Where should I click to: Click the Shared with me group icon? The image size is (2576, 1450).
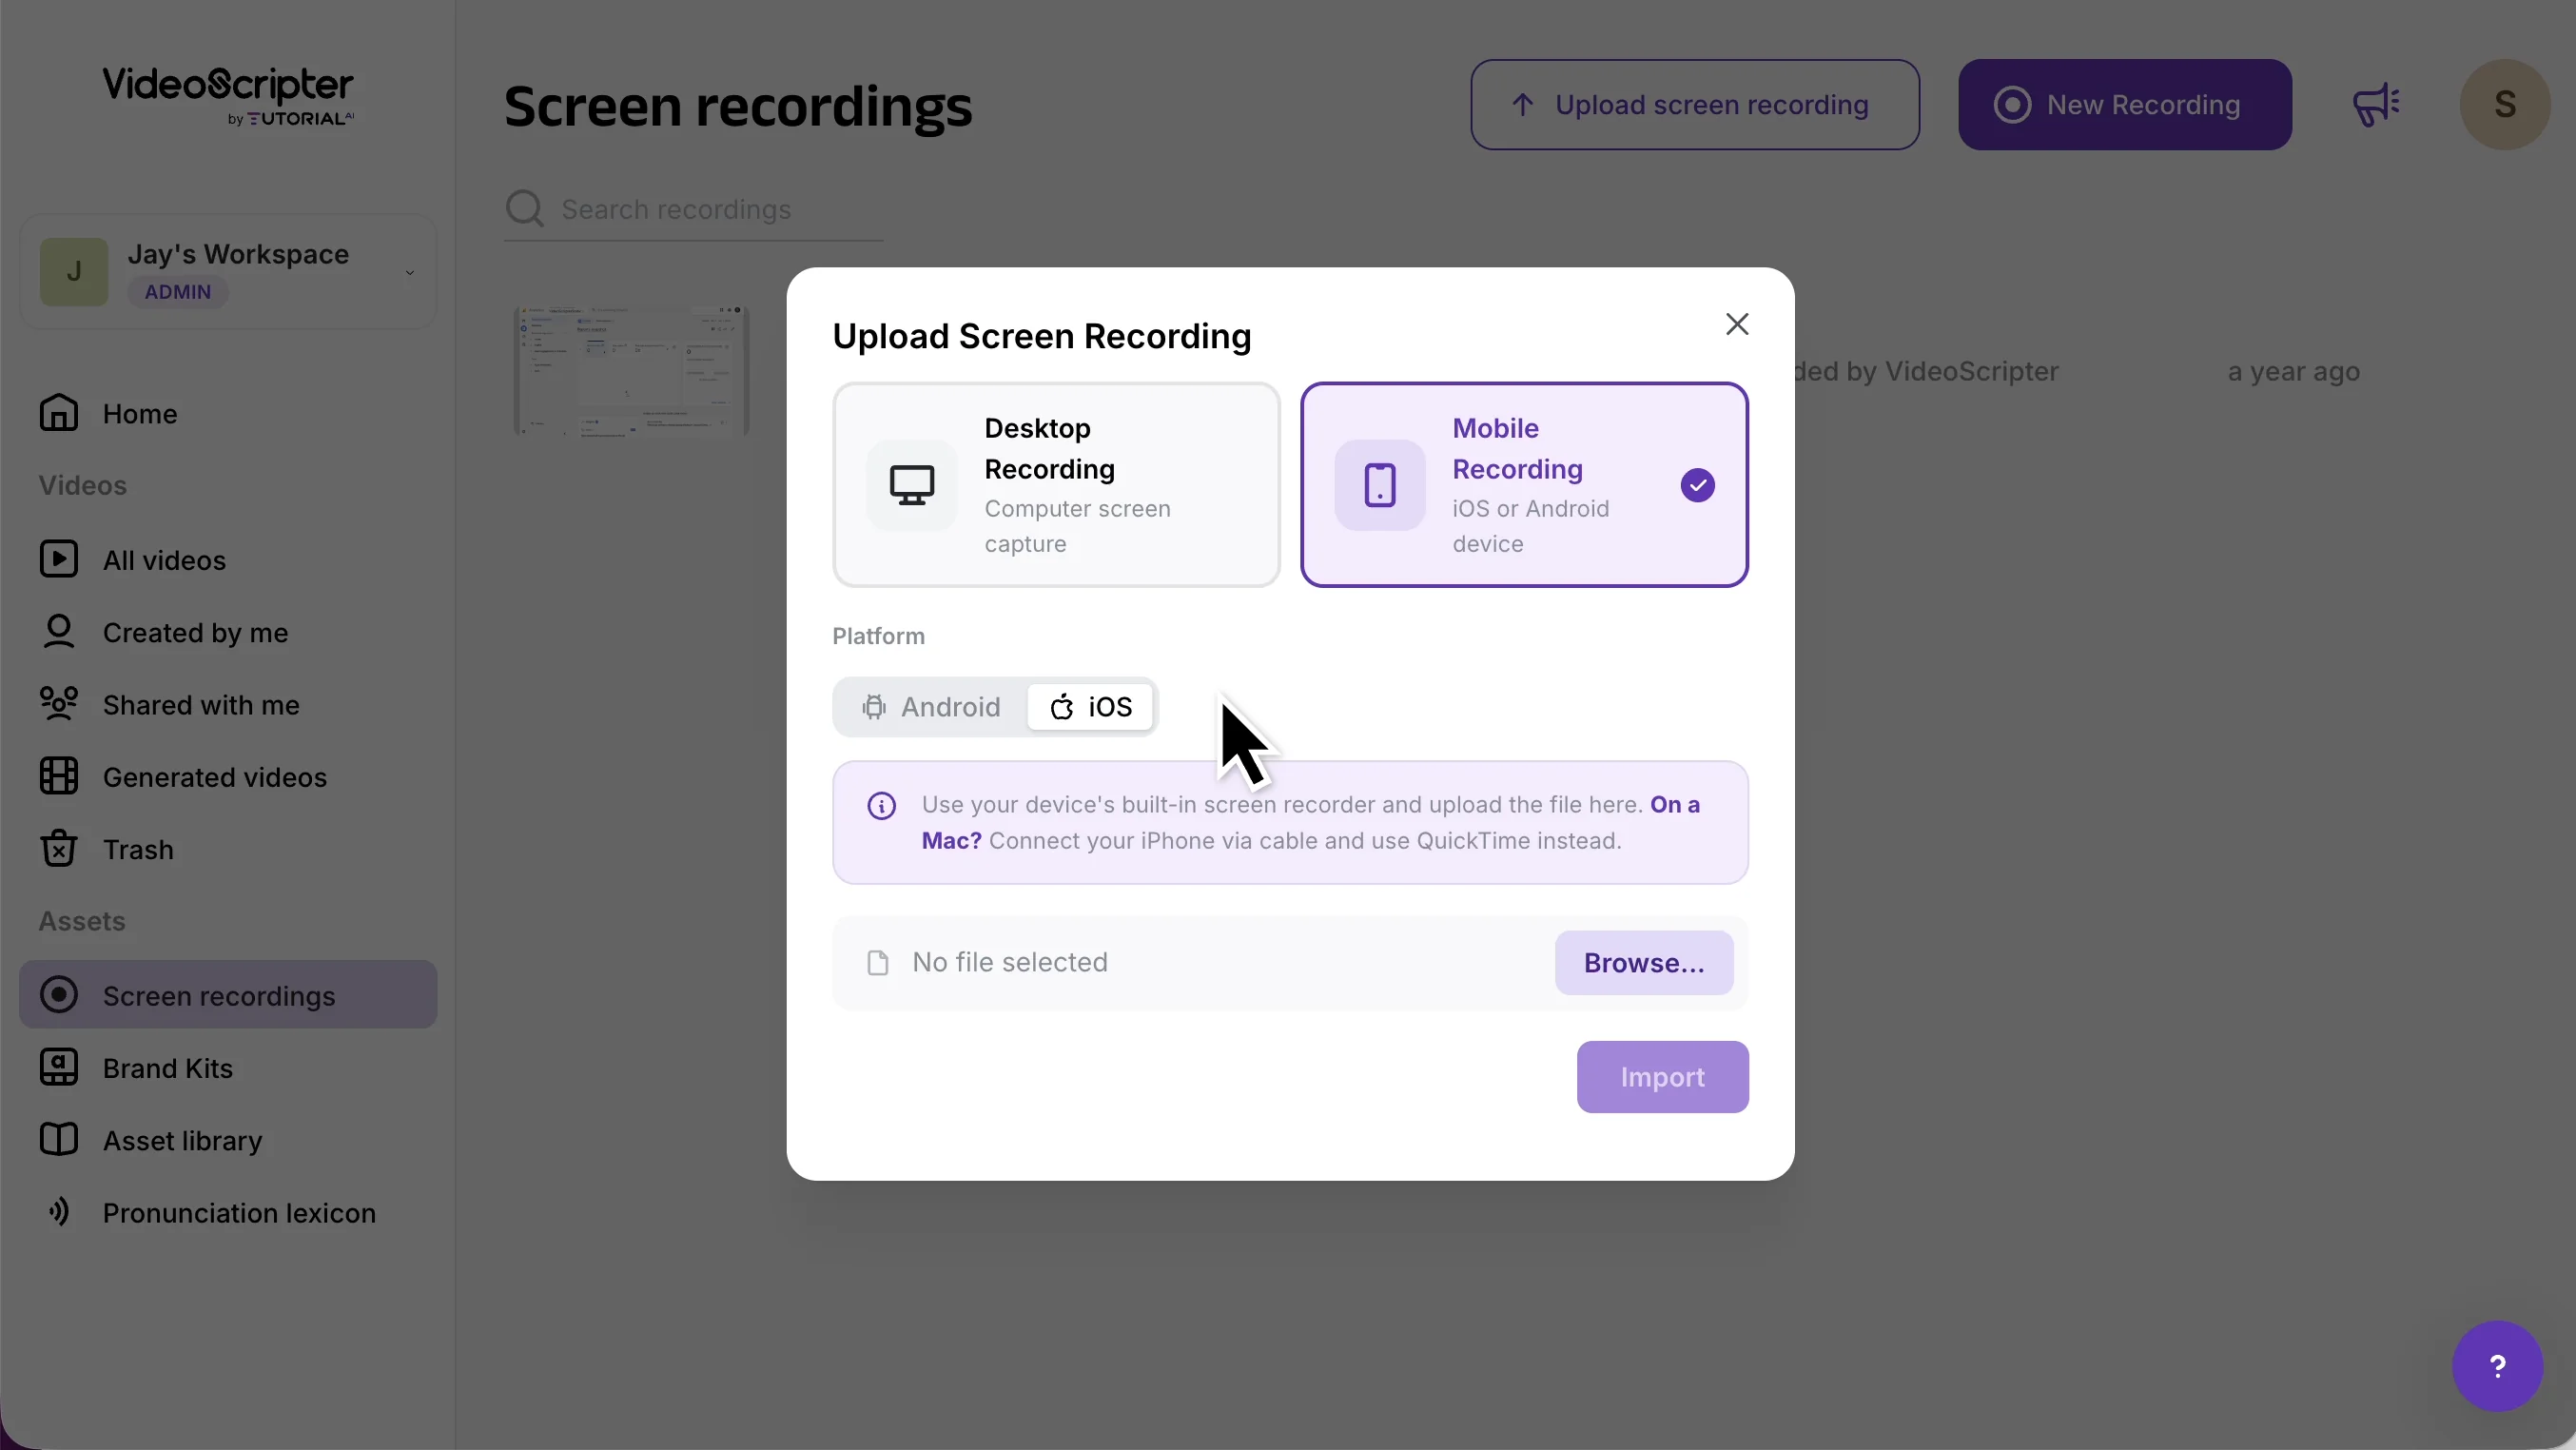(59, 704)
